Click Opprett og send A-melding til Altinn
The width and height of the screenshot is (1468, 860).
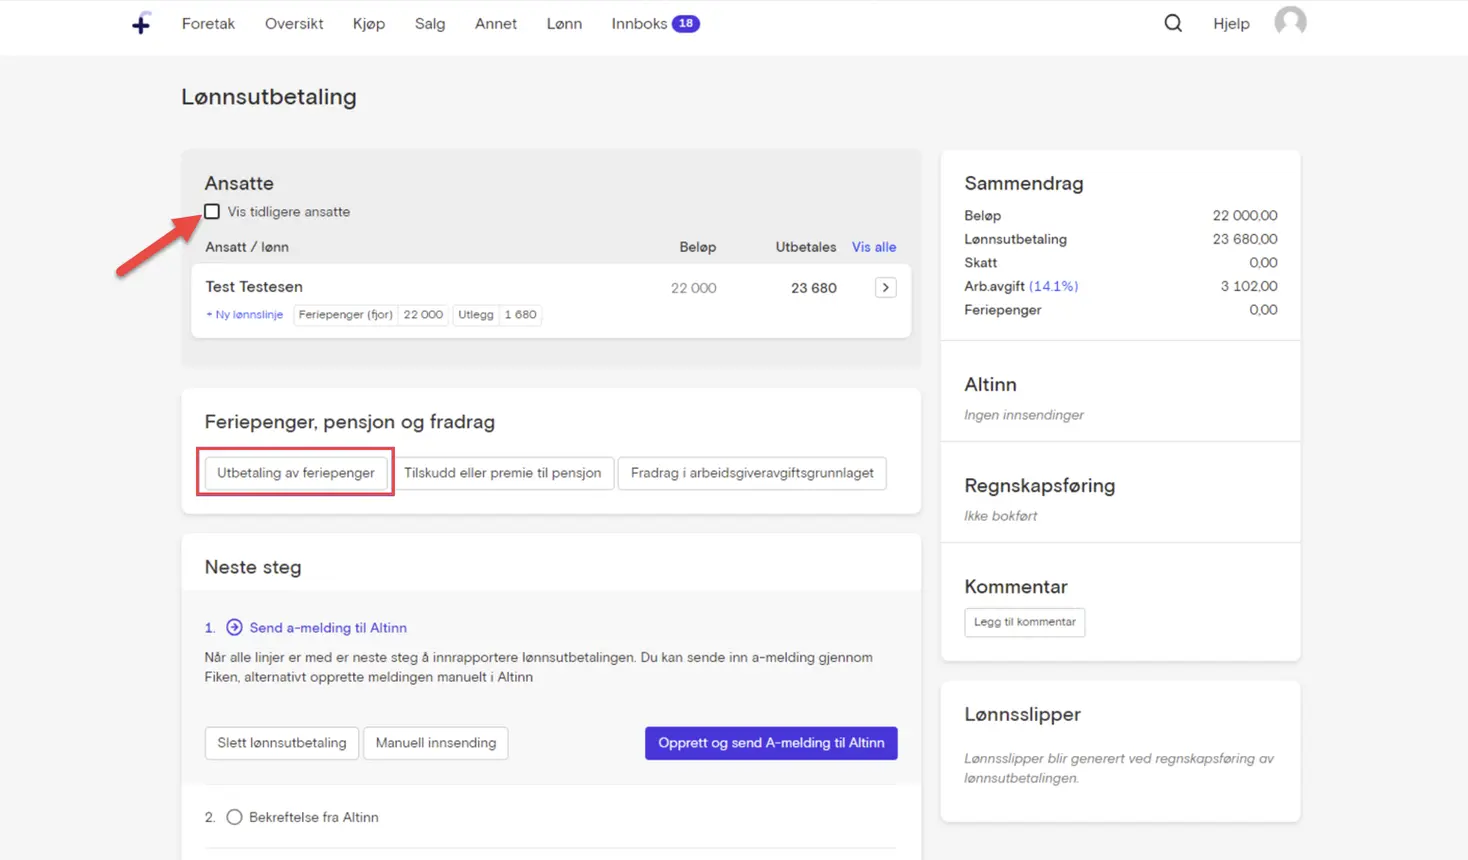click(771, 743)
